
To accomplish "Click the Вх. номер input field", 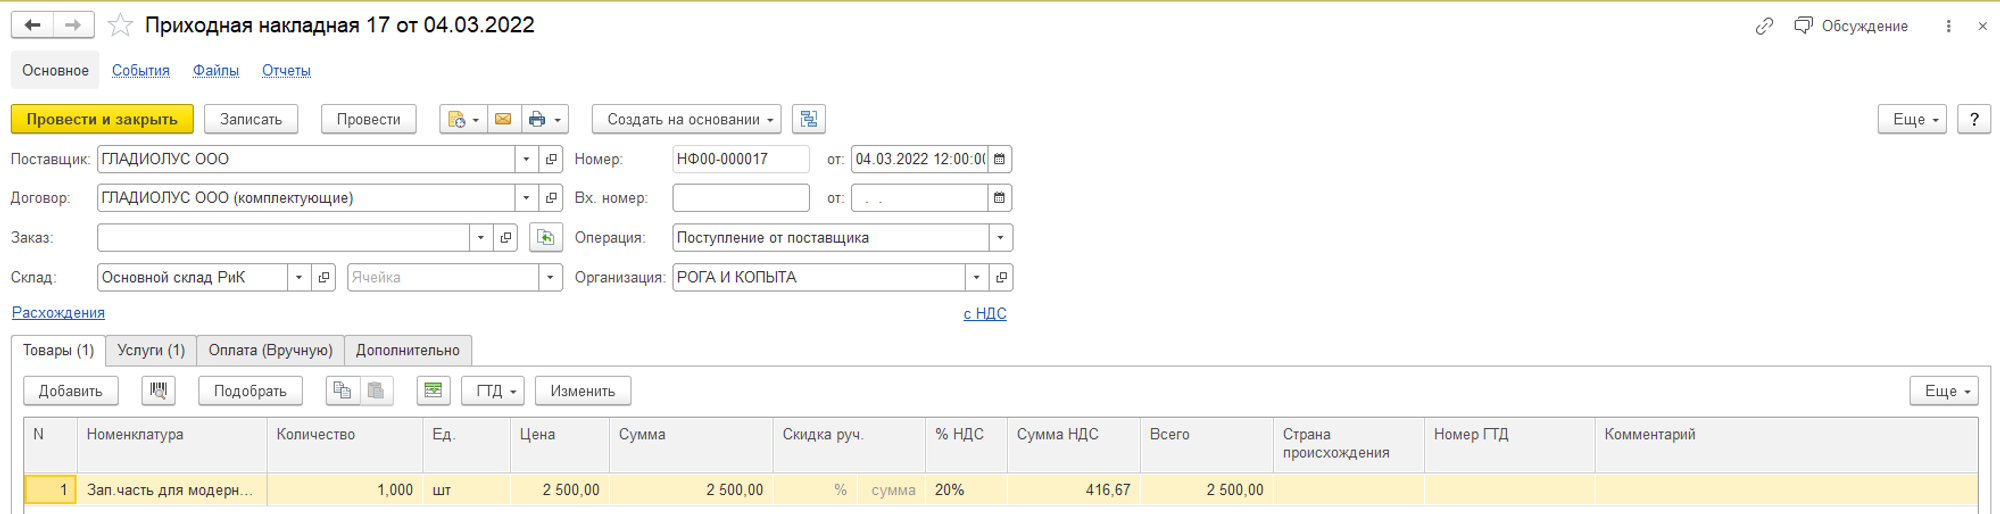I will pos(740,198).
